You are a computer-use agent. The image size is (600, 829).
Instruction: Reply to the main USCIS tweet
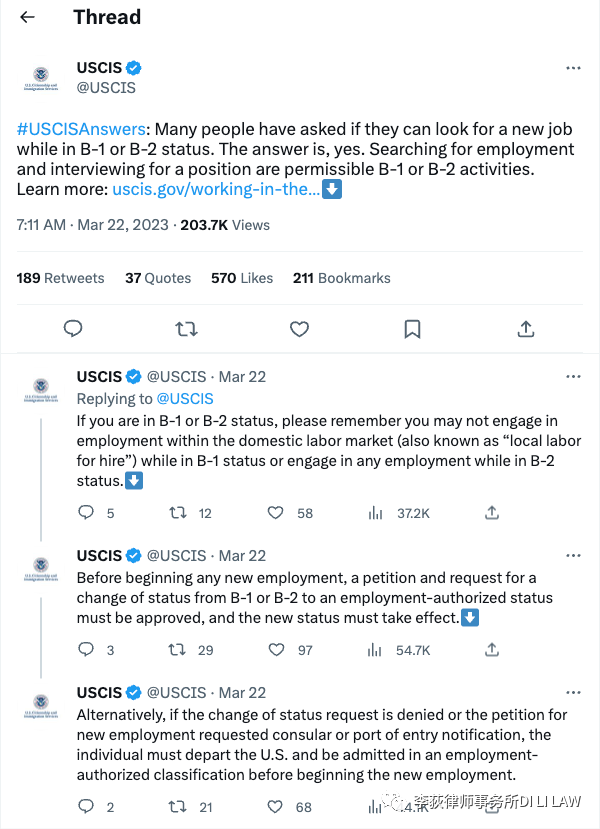tap(73, 328)
